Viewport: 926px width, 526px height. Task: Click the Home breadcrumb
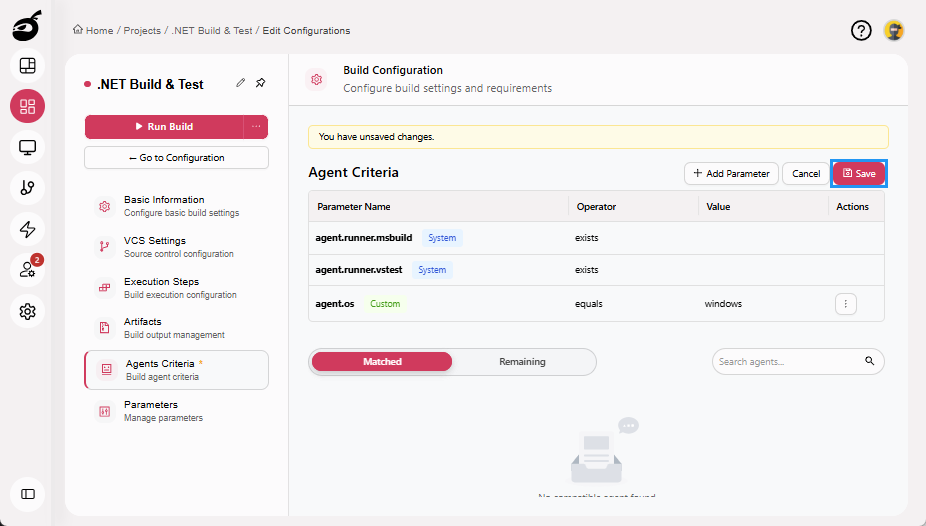click(x=93, y=30)
